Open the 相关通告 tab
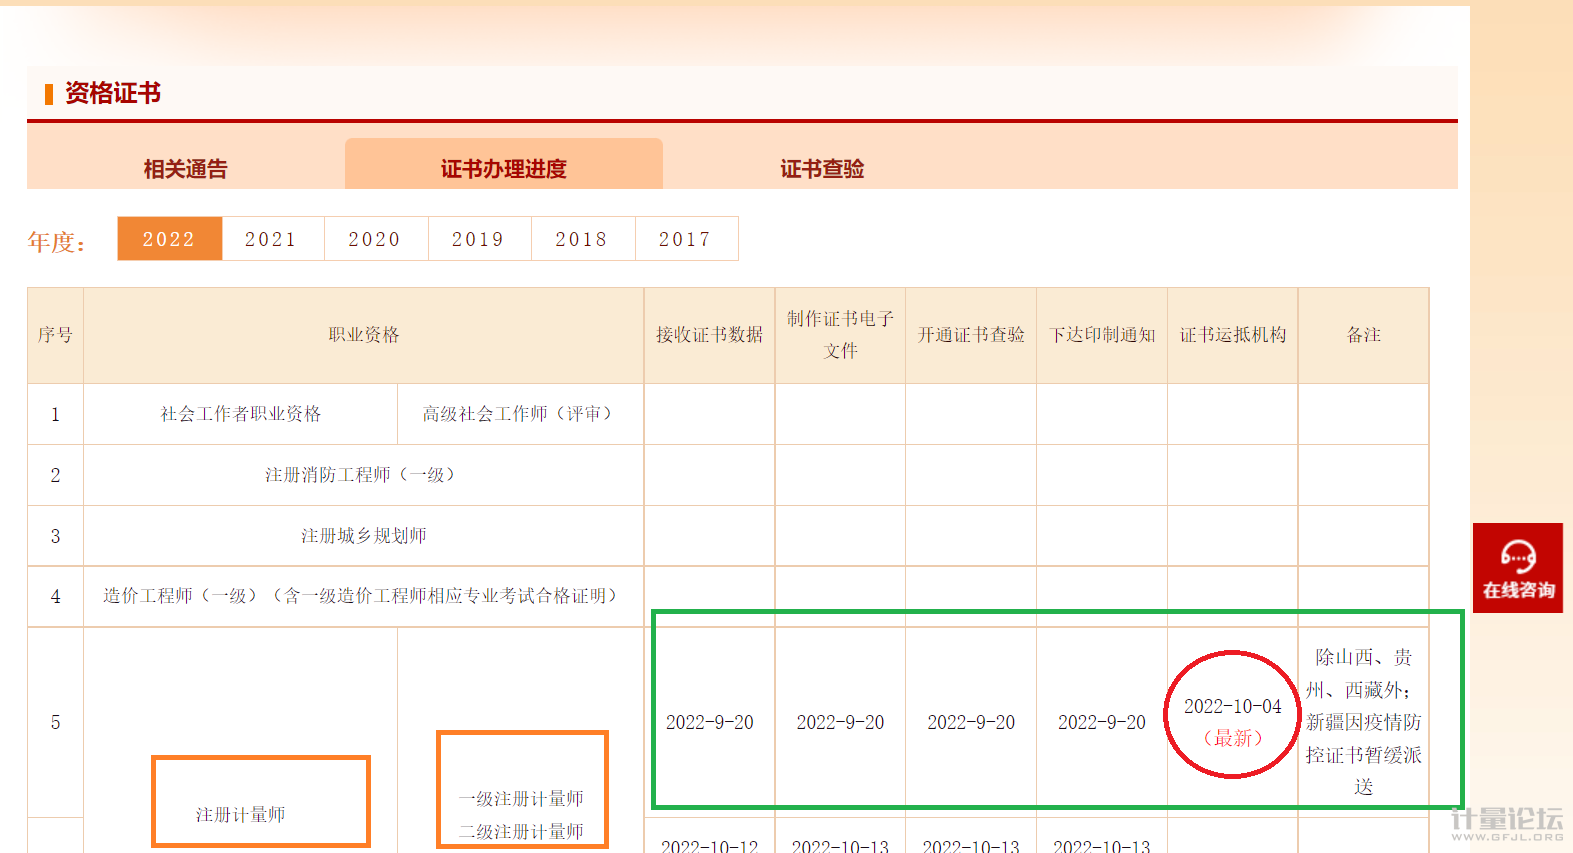This screenshot has height=853, width=1573. pos(185,169)
